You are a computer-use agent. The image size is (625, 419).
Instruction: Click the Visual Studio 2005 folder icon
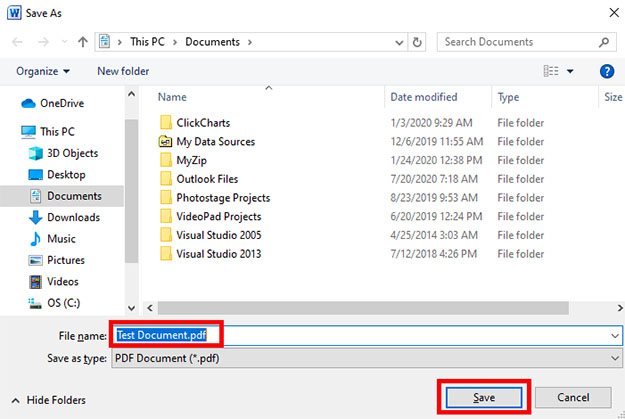pos(166,235)
